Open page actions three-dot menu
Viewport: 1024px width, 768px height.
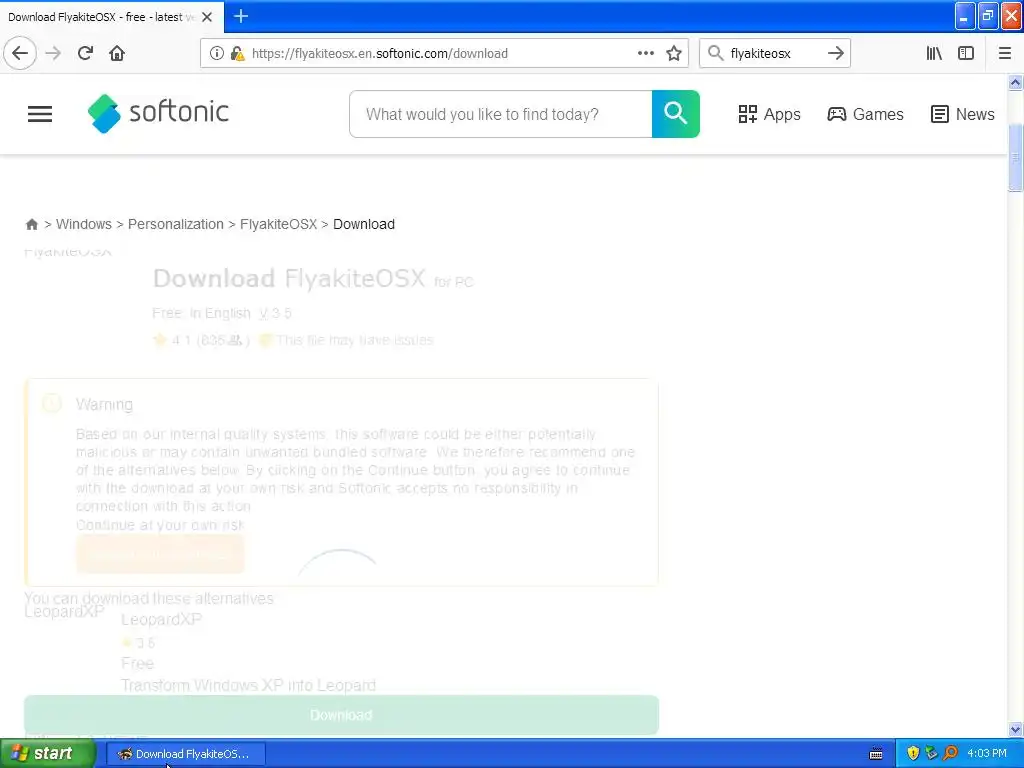pyautogui.click(x=645, y=53)
